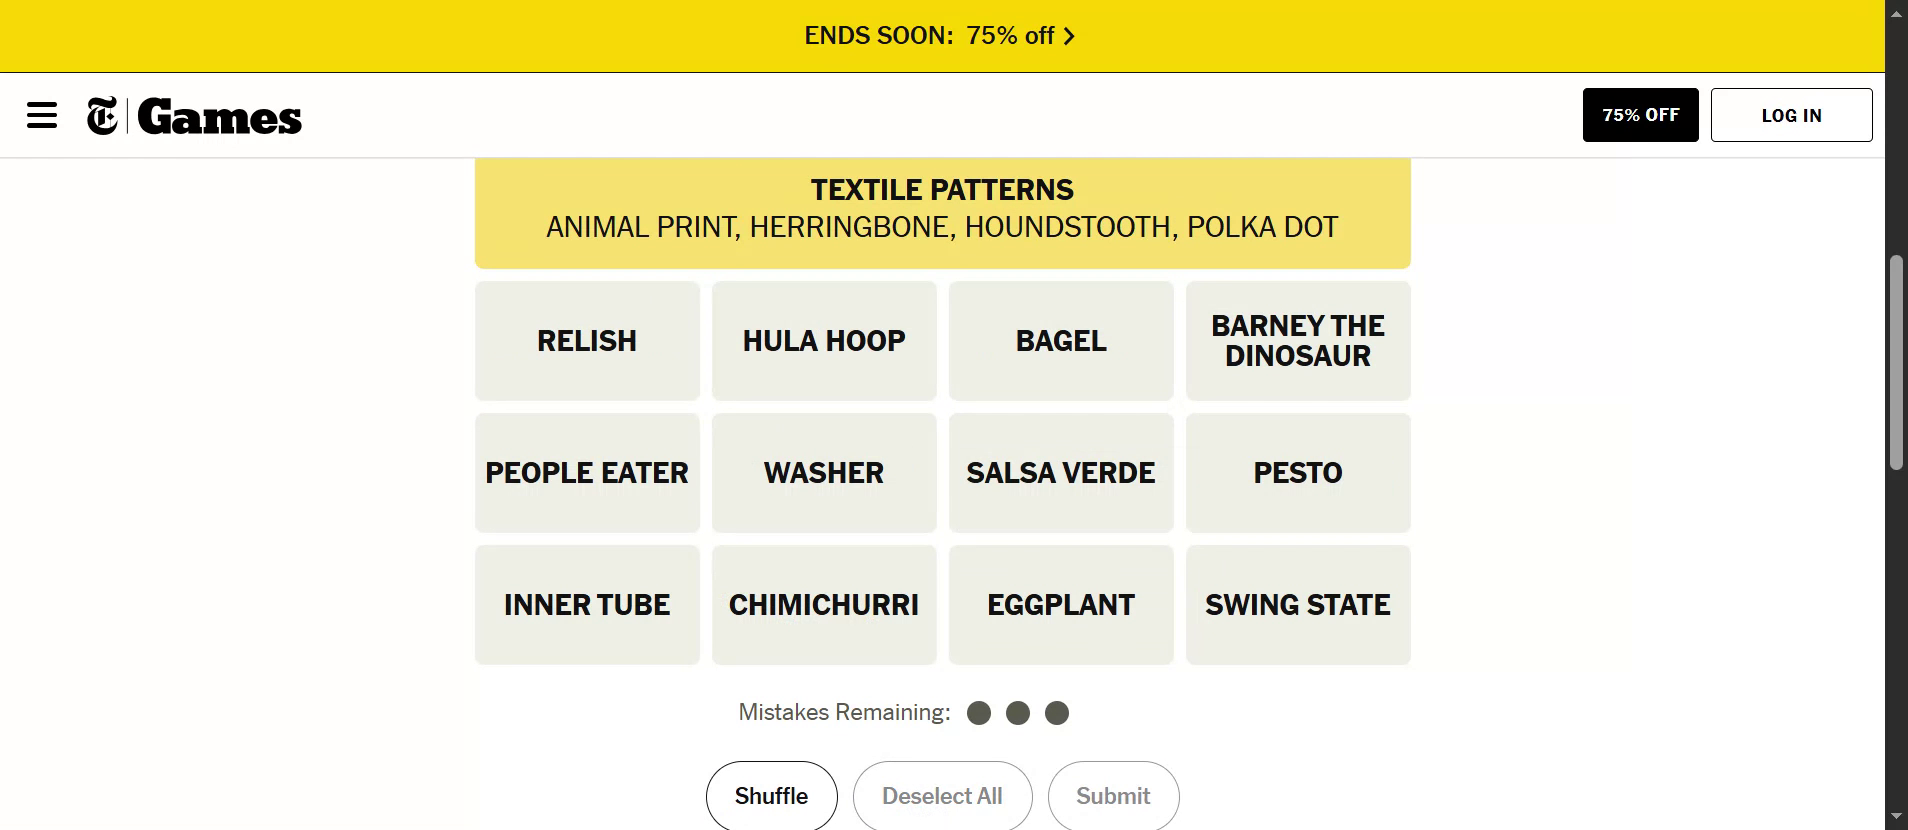Click the Shuffle button
The width and height of the screenshot is (1908, 830).
coord(771,796)
